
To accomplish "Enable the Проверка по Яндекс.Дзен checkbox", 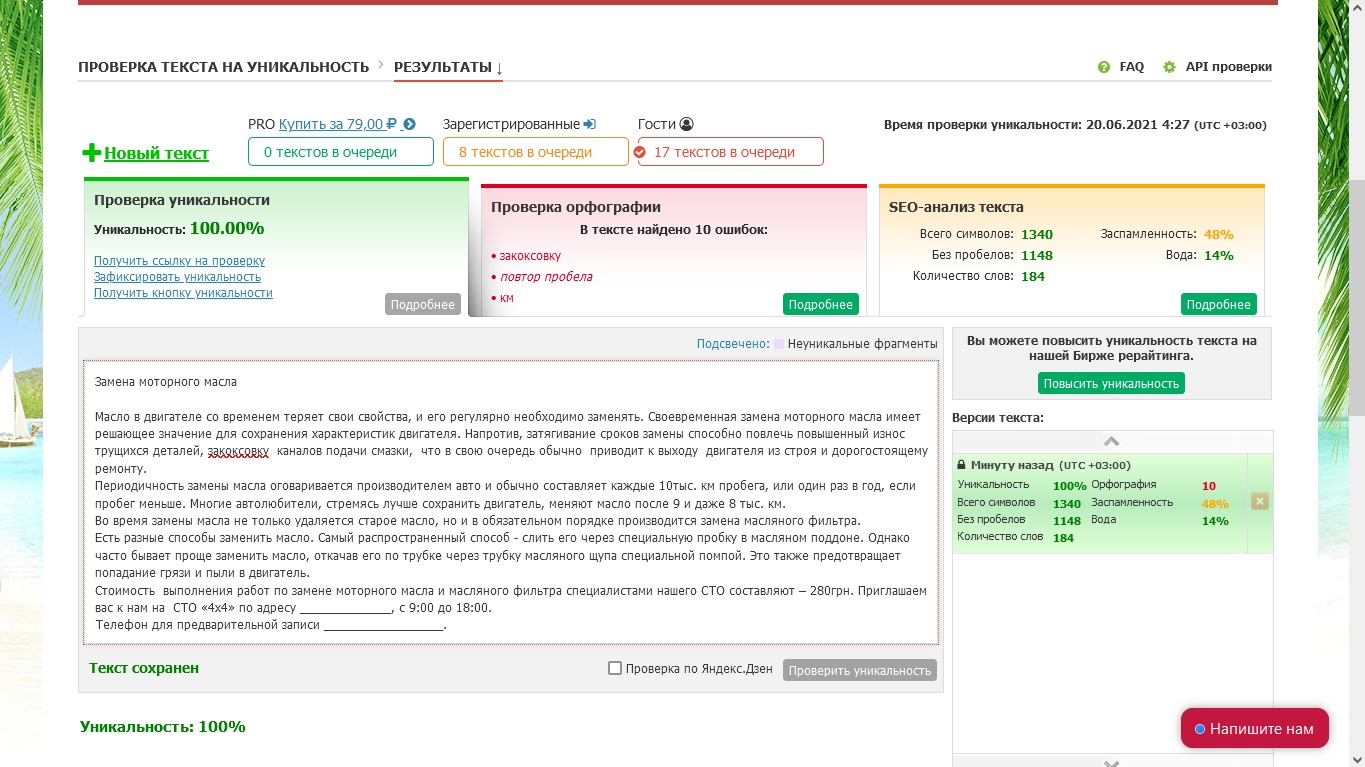I will pyautogui.click(x=615, y=668).
